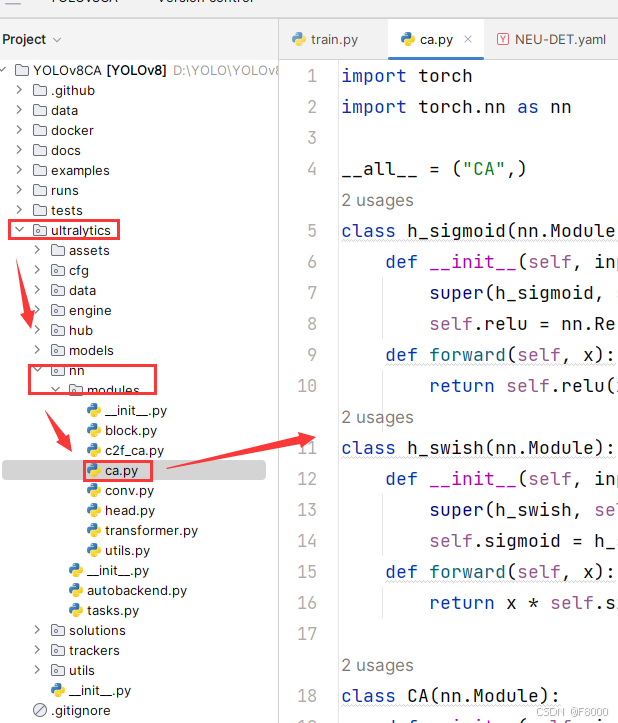The image size is (618, 723).
Task: Click the docker folder icon
Action: (40, 130)
